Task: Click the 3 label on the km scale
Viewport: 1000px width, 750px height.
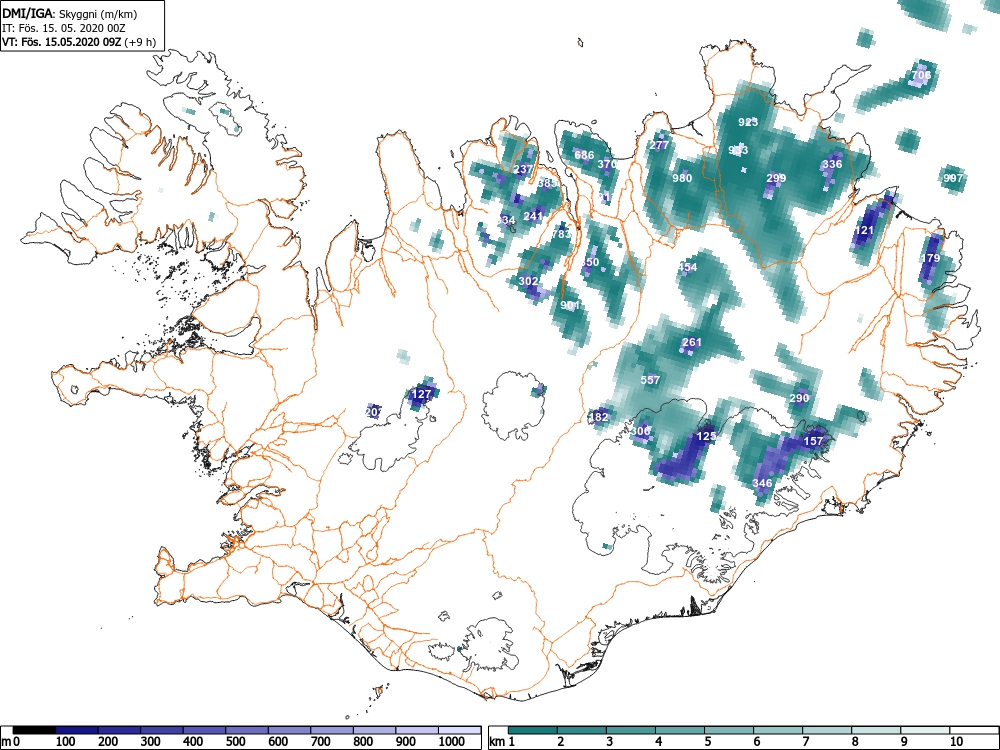Action: pyautogui.click(x=610, y=742)
